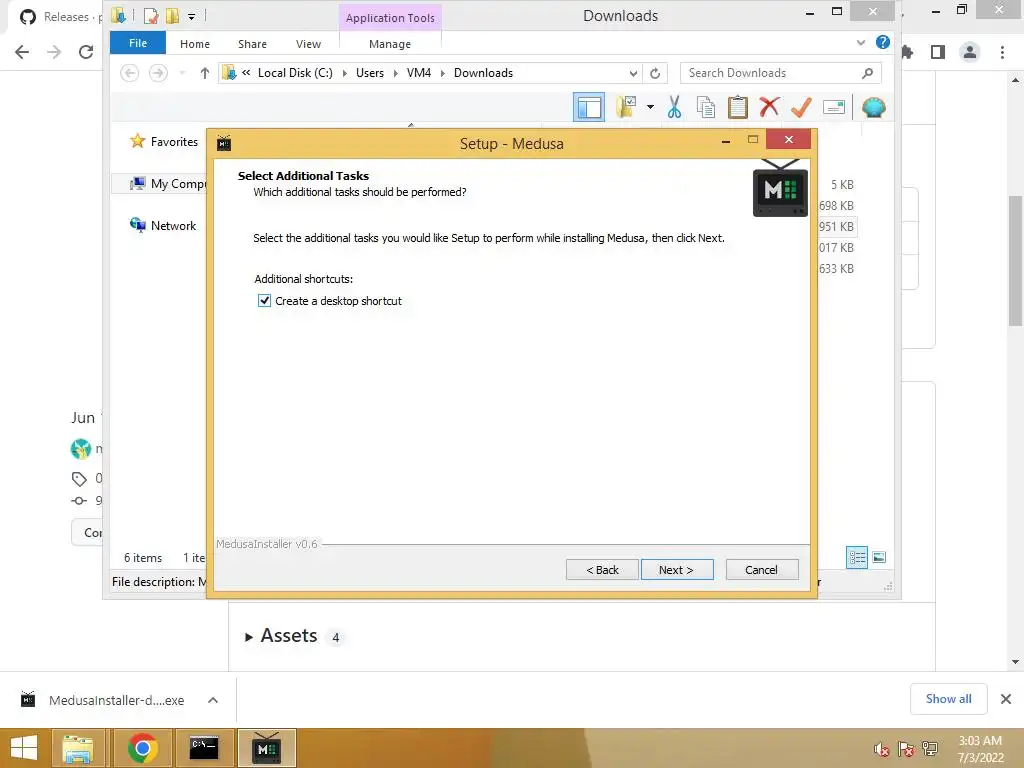This screenshot has width=1024, height=768.
Task: Click the folder options toolbar icon
Action: click(626, 107)
